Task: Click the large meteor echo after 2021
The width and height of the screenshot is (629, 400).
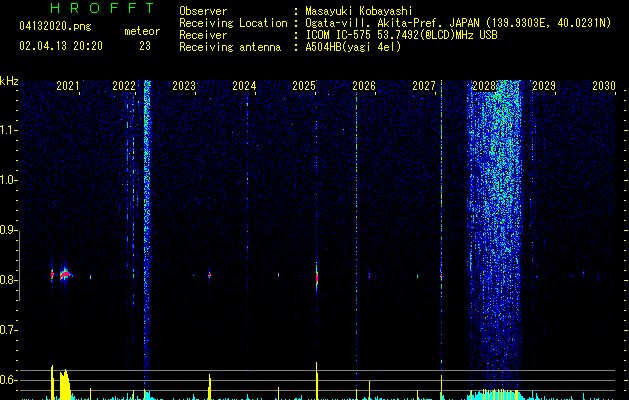Action: (x=65, y=274)
